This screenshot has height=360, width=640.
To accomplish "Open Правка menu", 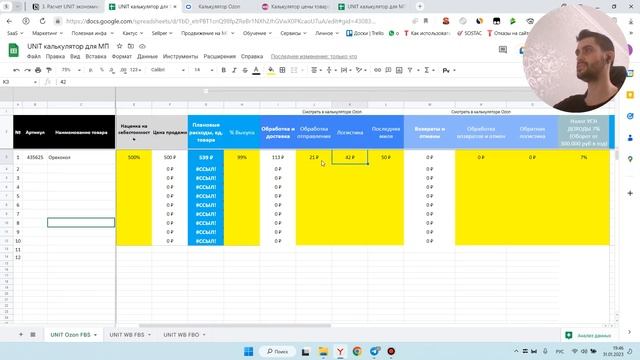I will pyautogui.click(x=55, y=56).
